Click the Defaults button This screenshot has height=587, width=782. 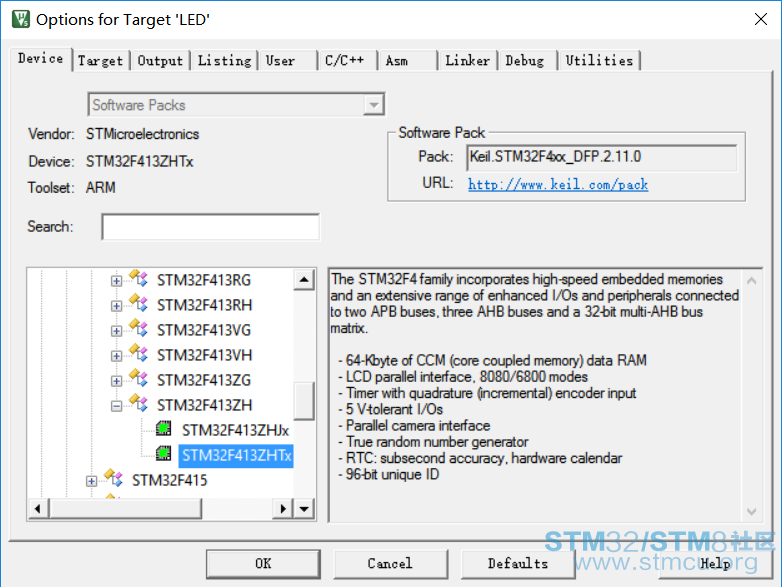(x=518, y=564)
